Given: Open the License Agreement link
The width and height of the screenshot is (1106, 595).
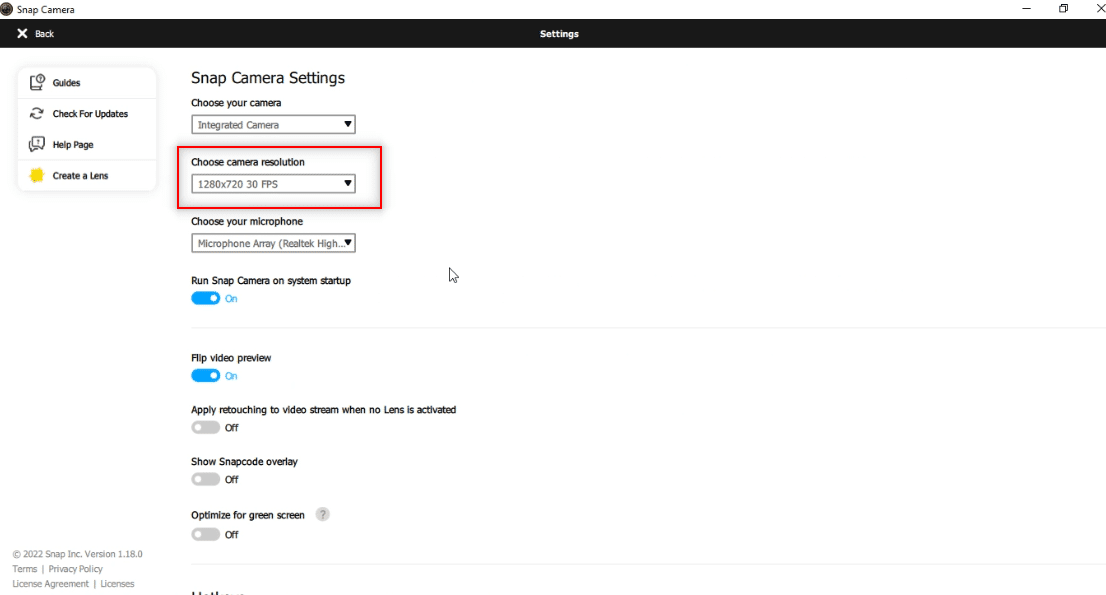Looking at the screenshot, I should [51, 584].
